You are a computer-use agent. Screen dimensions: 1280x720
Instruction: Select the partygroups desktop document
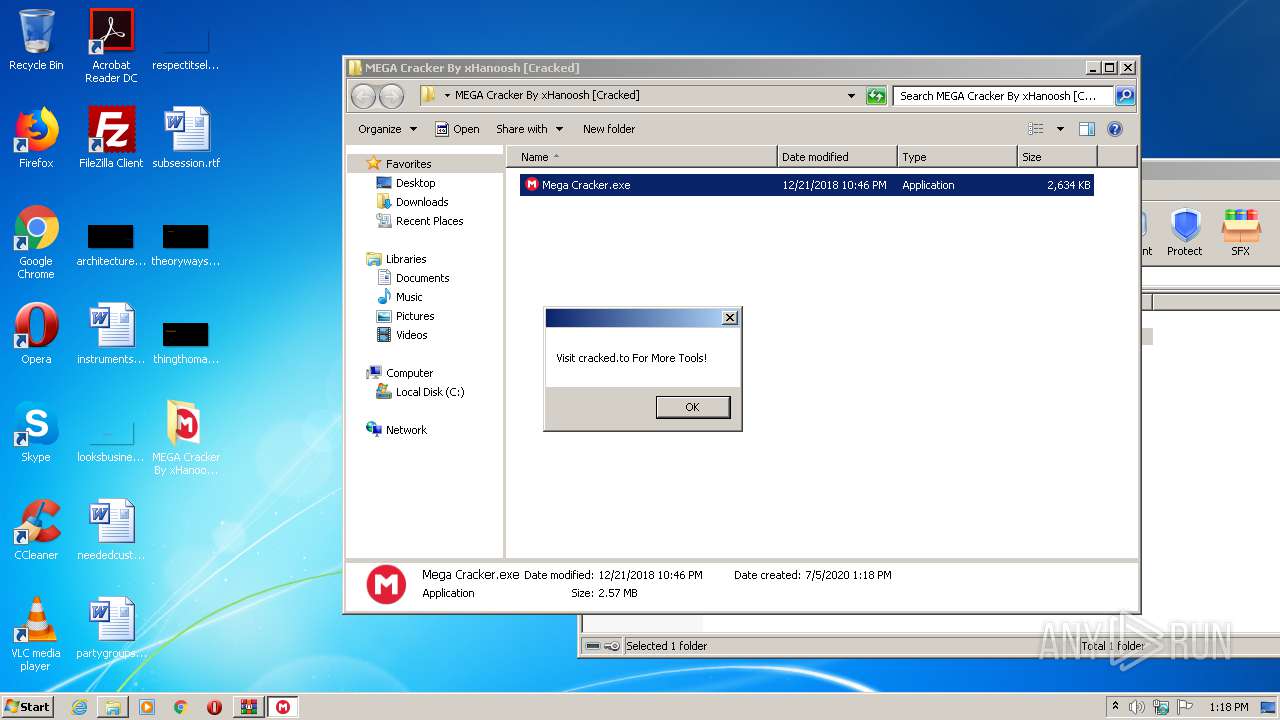pos(111,629)
